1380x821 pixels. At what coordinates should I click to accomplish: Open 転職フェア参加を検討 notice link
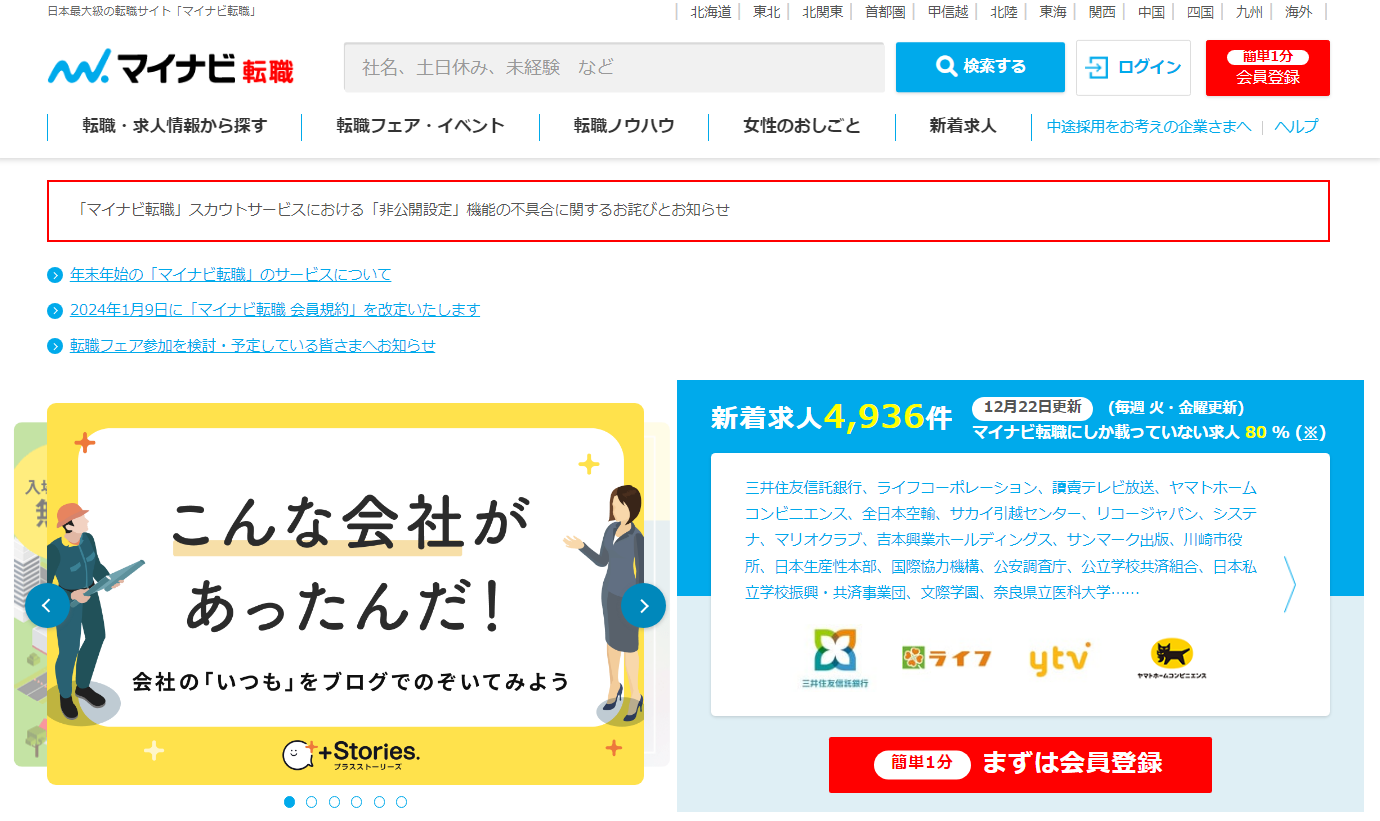[x=253, y=346]
